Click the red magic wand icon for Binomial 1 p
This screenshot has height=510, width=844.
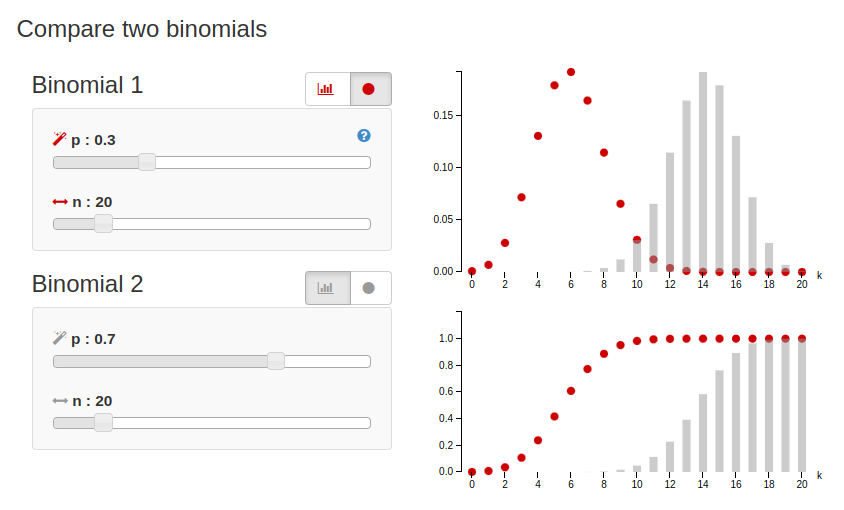tap(59, 139)
